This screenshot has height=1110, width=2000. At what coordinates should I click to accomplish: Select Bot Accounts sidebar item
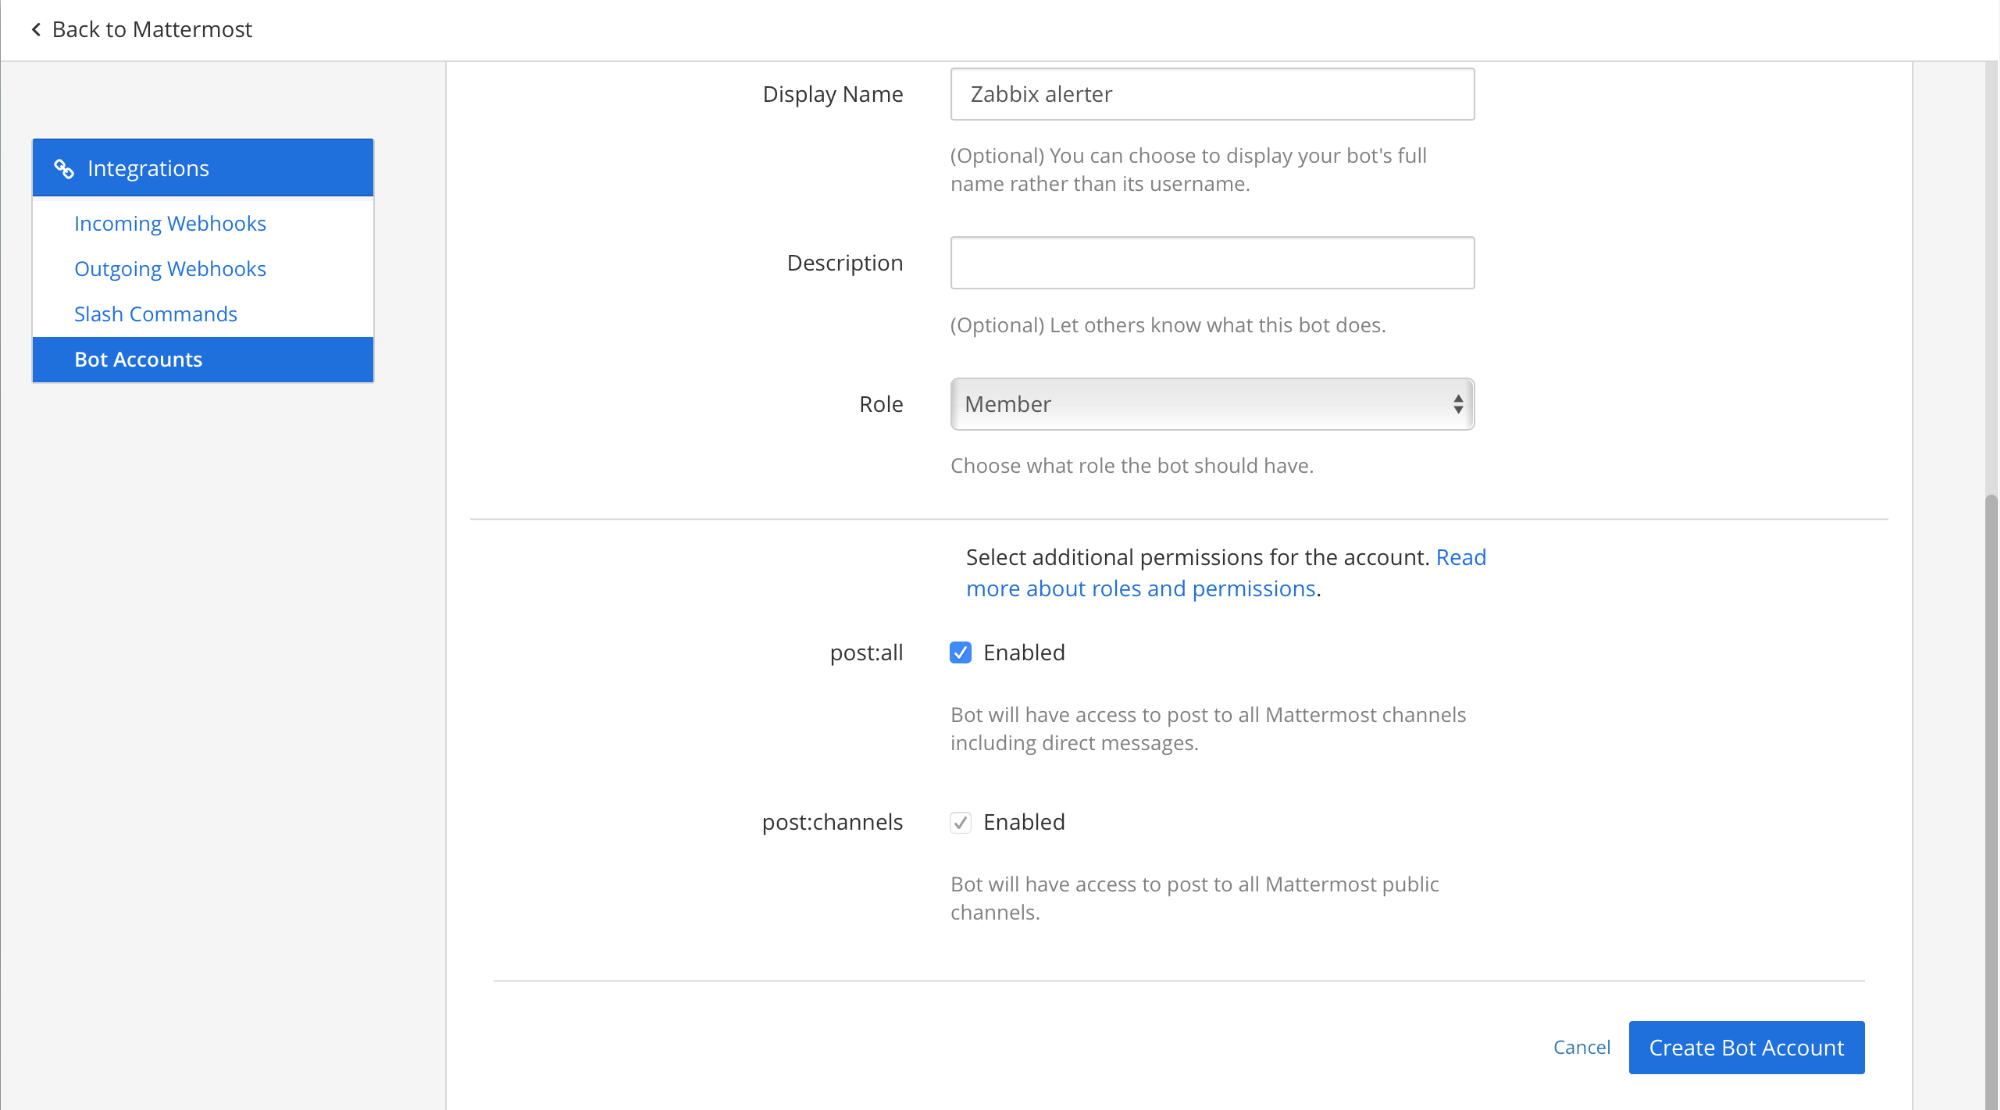[x=138, y=360]
